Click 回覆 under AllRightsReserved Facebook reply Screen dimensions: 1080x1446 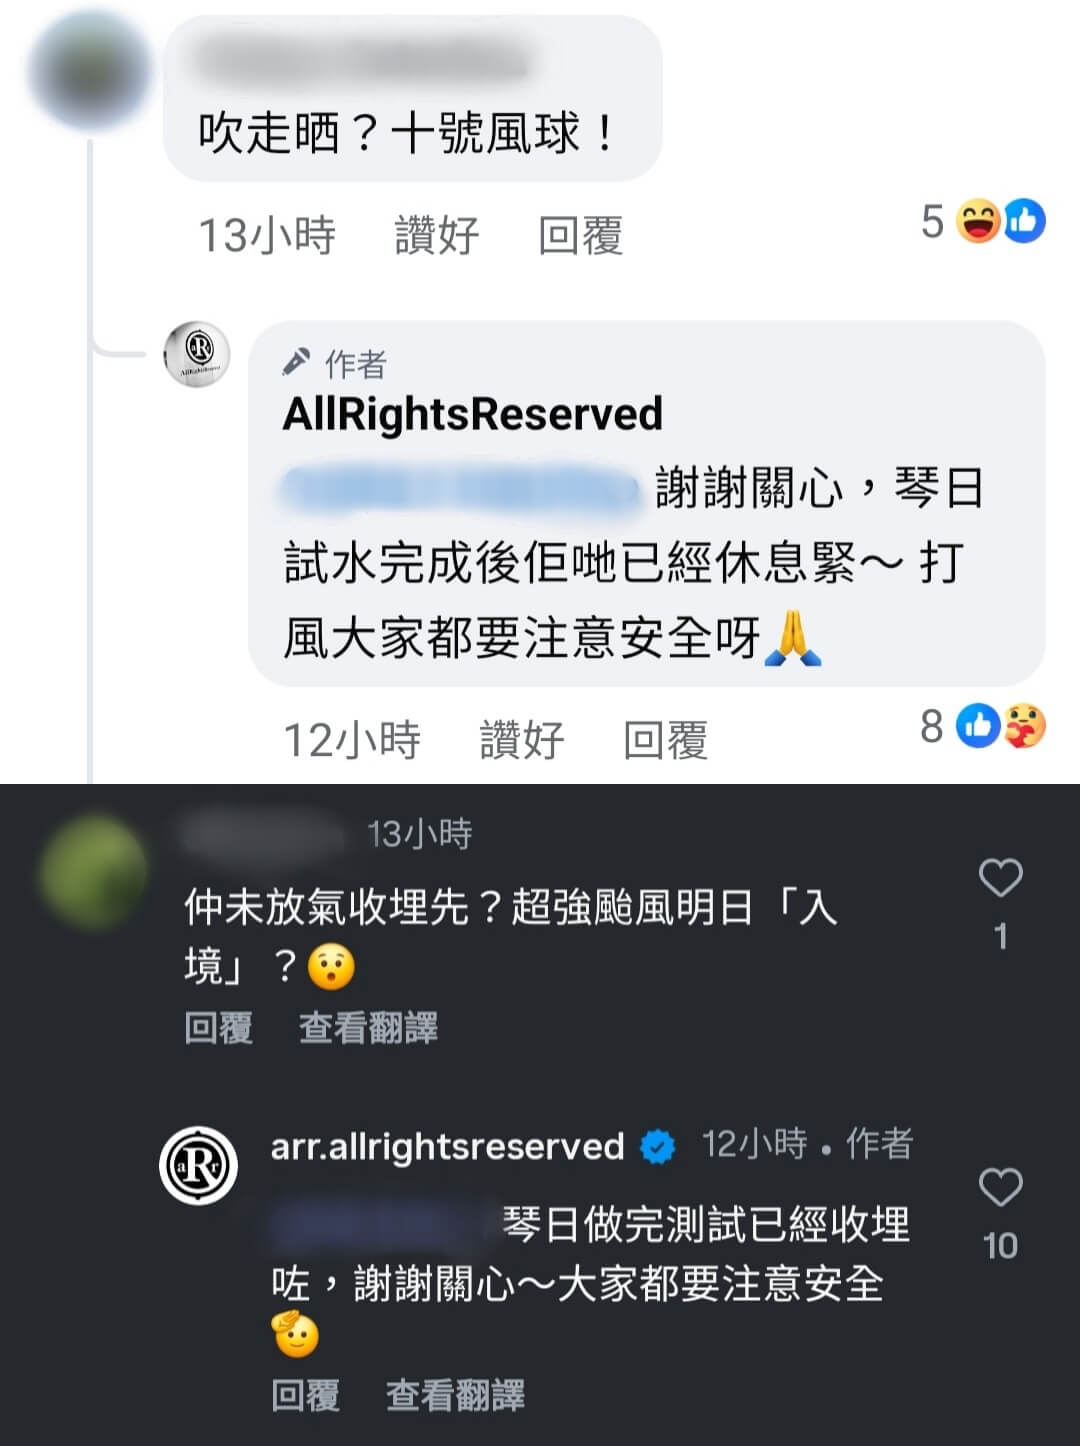click(x=666, y=741)
